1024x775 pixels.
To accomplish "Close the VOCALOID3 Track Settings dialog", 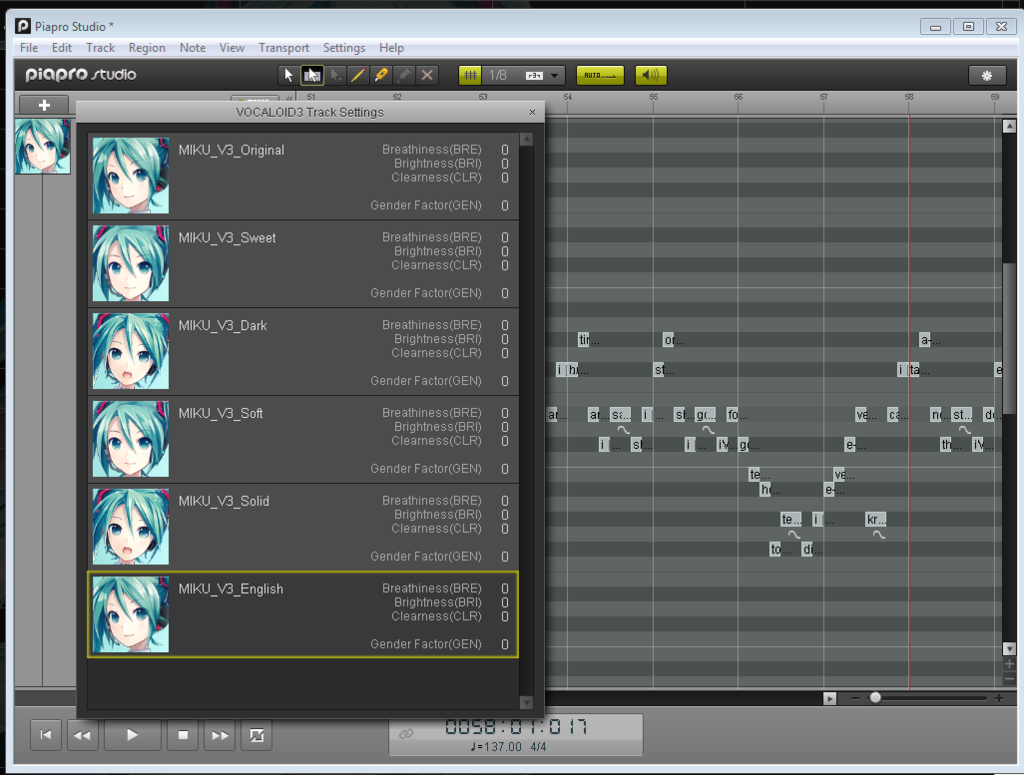I will [x=532, y=112].
